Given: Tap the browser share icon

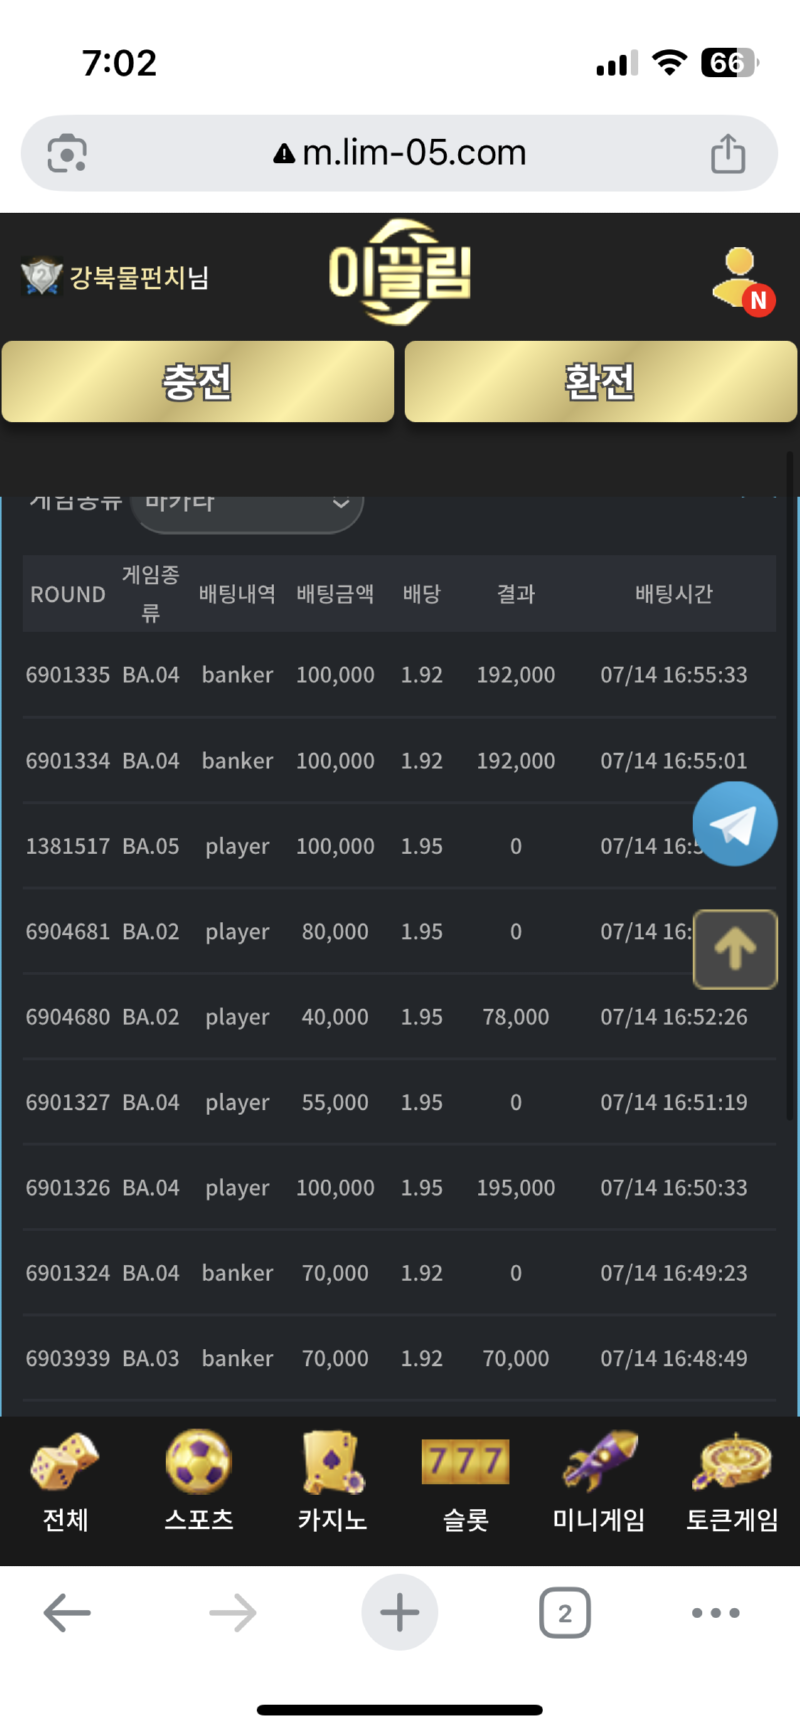Looking at the screenshot, I should [728, 153].
